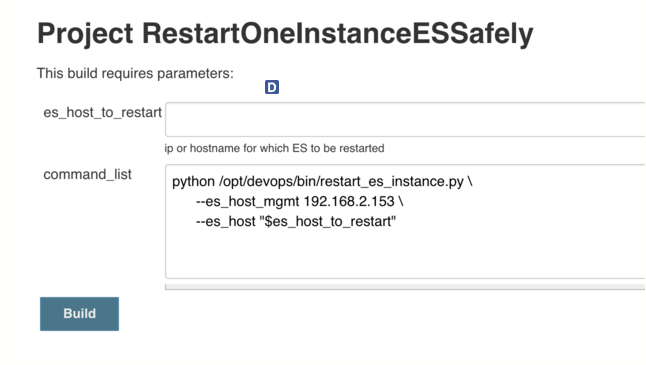This screenshot has height=365, width=646.
Task: Click the 'python /opt/devops/bin/restart_es_instance.py' line
Action: 322,182
